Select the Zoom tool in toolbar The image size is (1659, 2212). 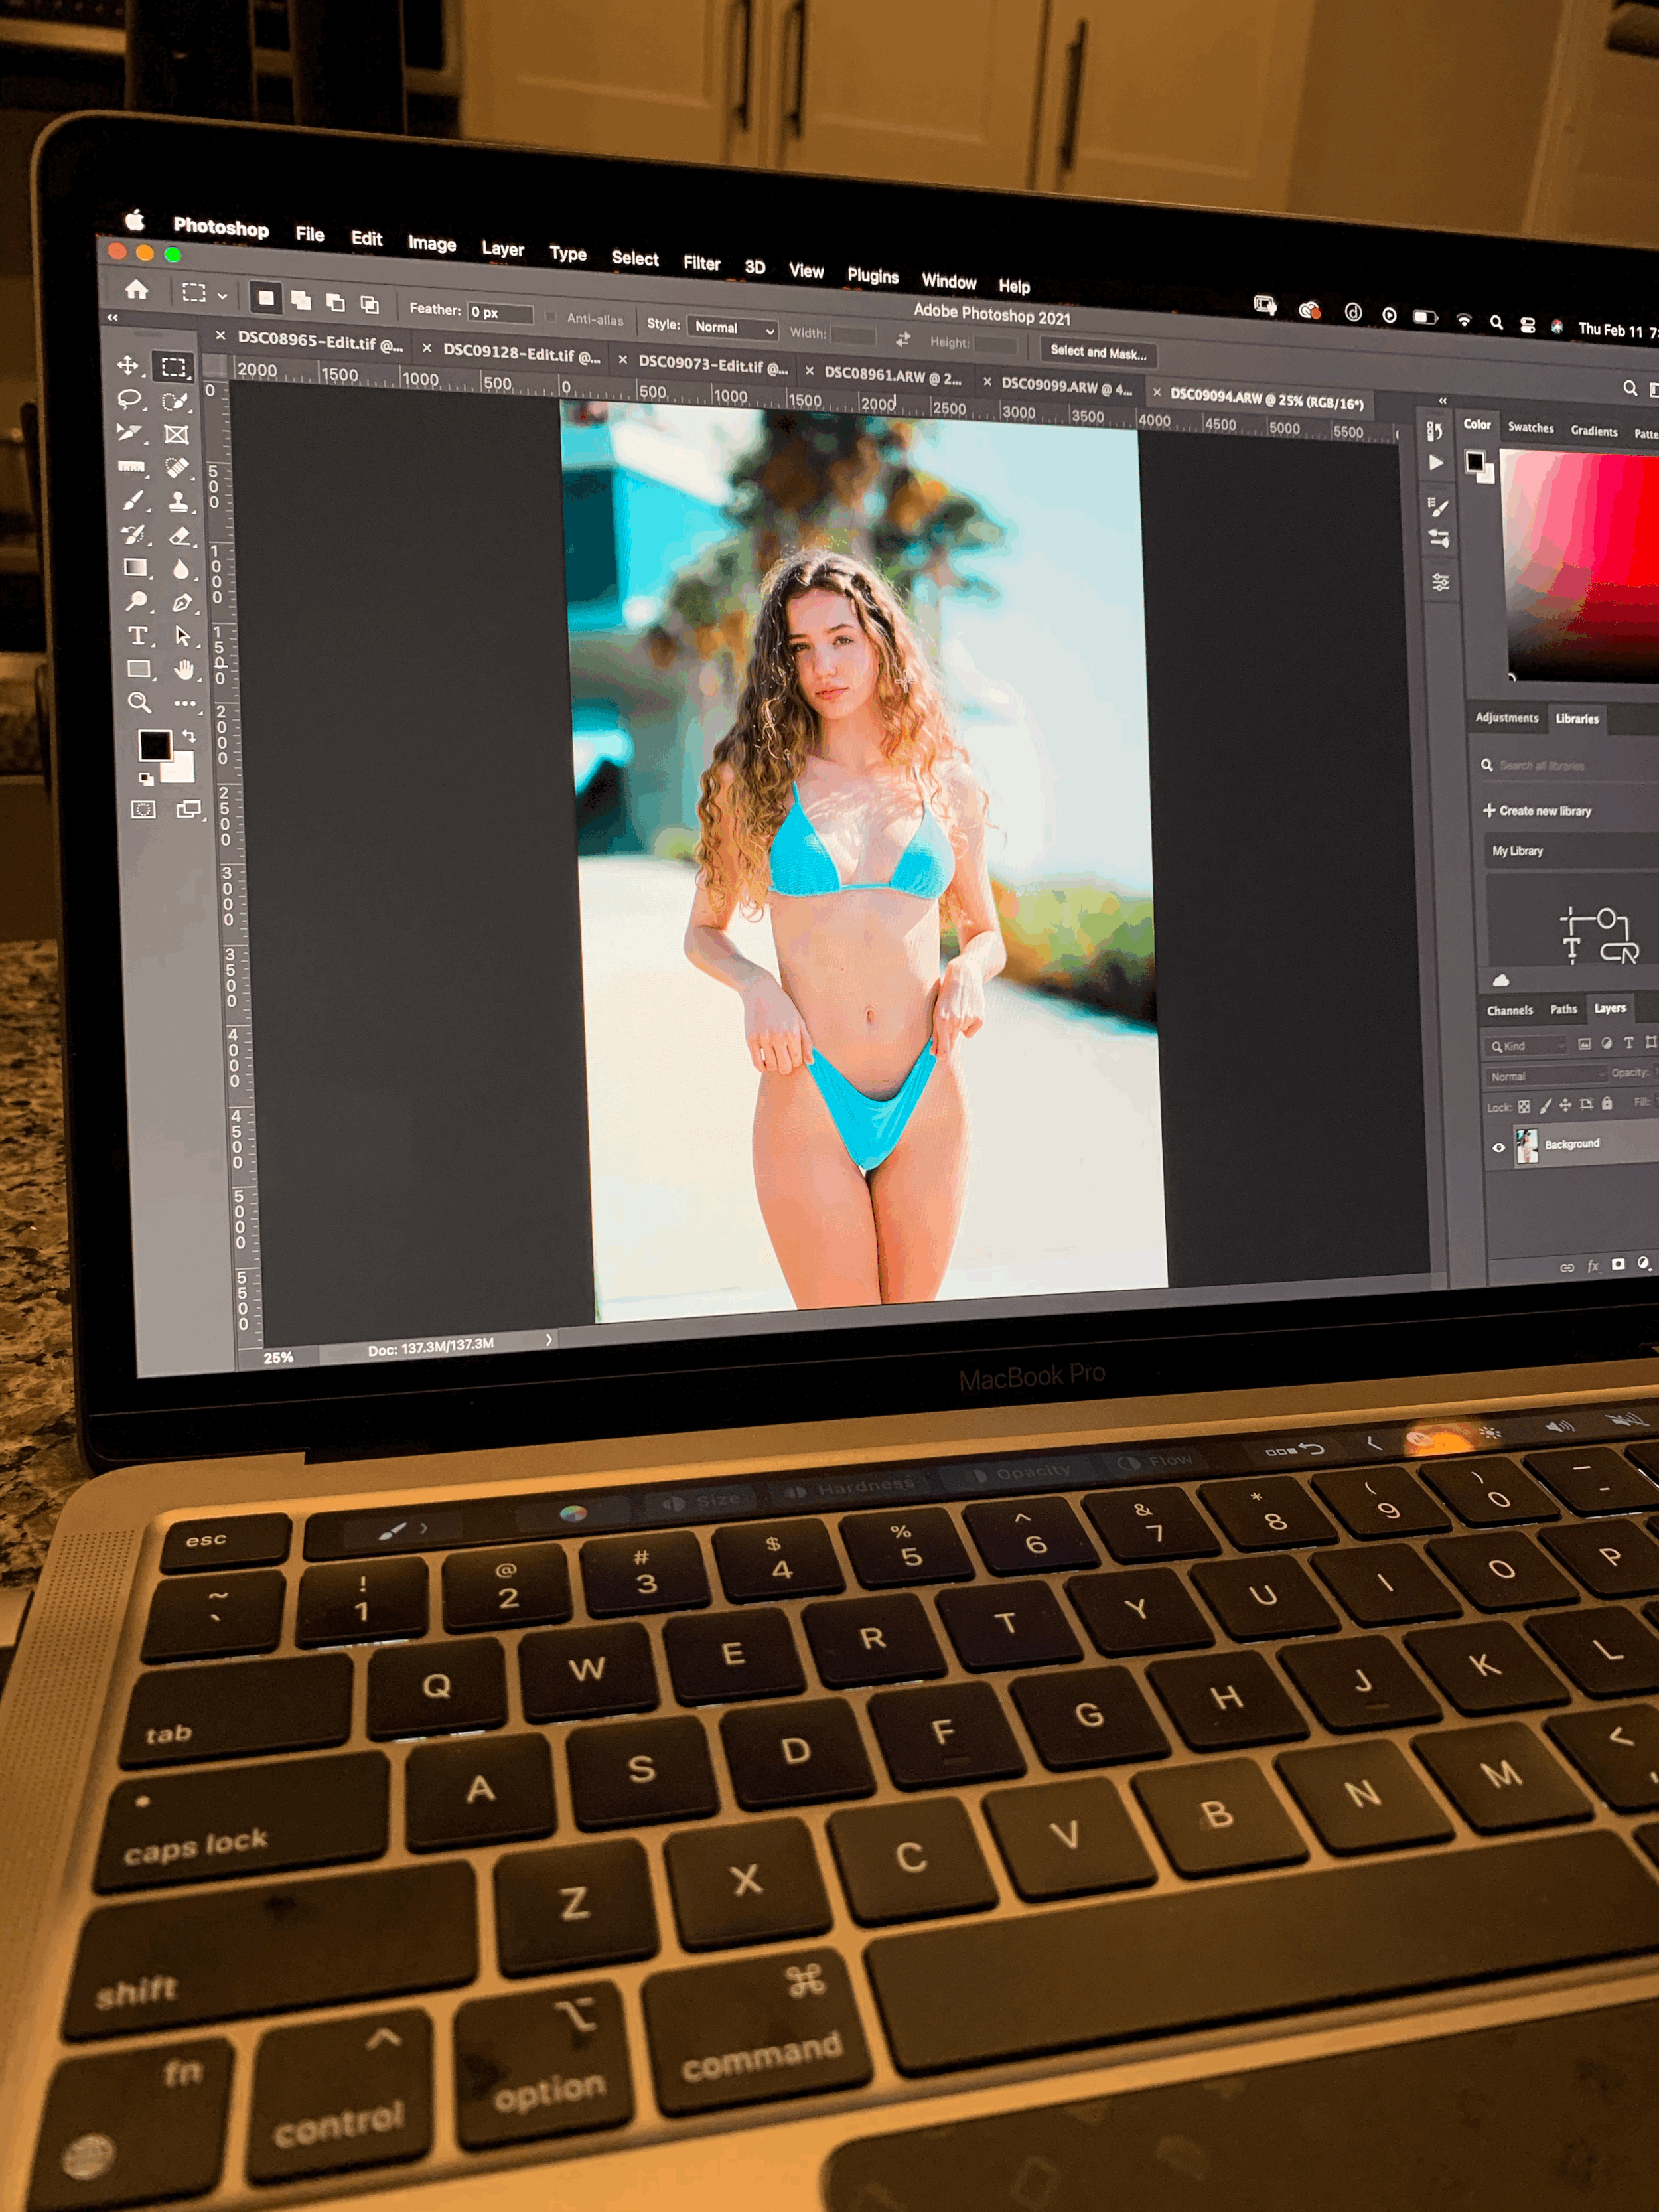coord(139,702)
